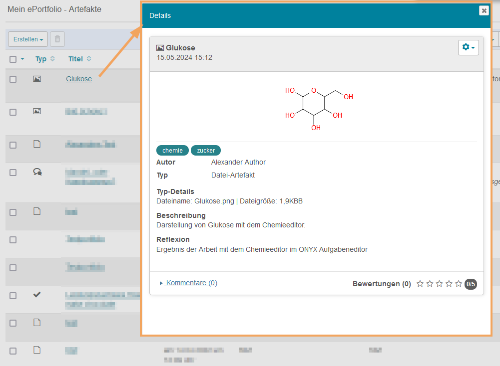Sort by Titel column
The width and height of the screenshot is (500, 366).
click(x=79, y=59)
